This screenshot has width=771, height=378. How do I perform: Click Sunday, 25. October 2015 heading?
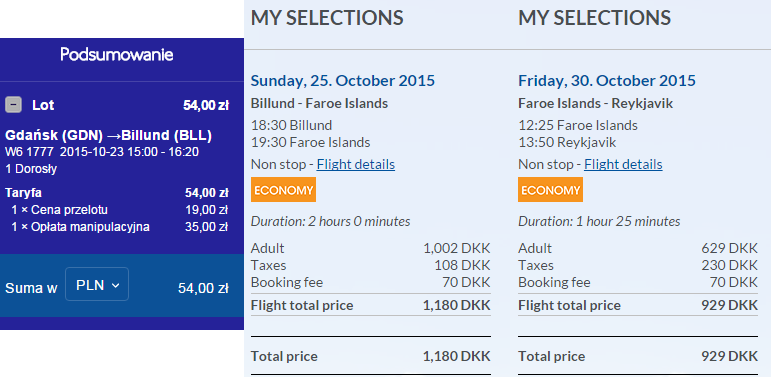[343, 81]
